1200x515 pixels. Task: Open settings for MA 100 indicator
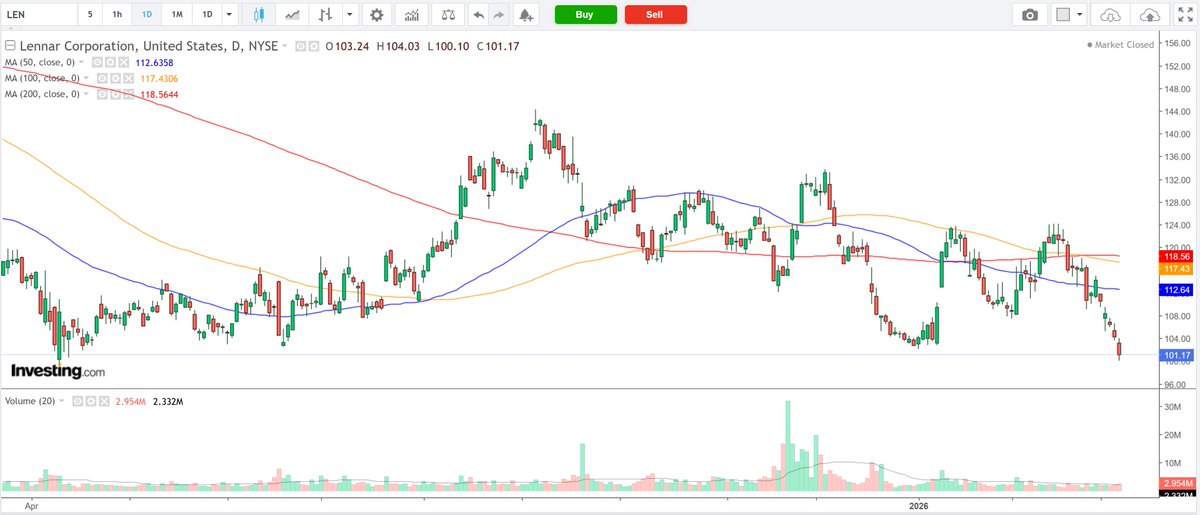click(115, 78)
